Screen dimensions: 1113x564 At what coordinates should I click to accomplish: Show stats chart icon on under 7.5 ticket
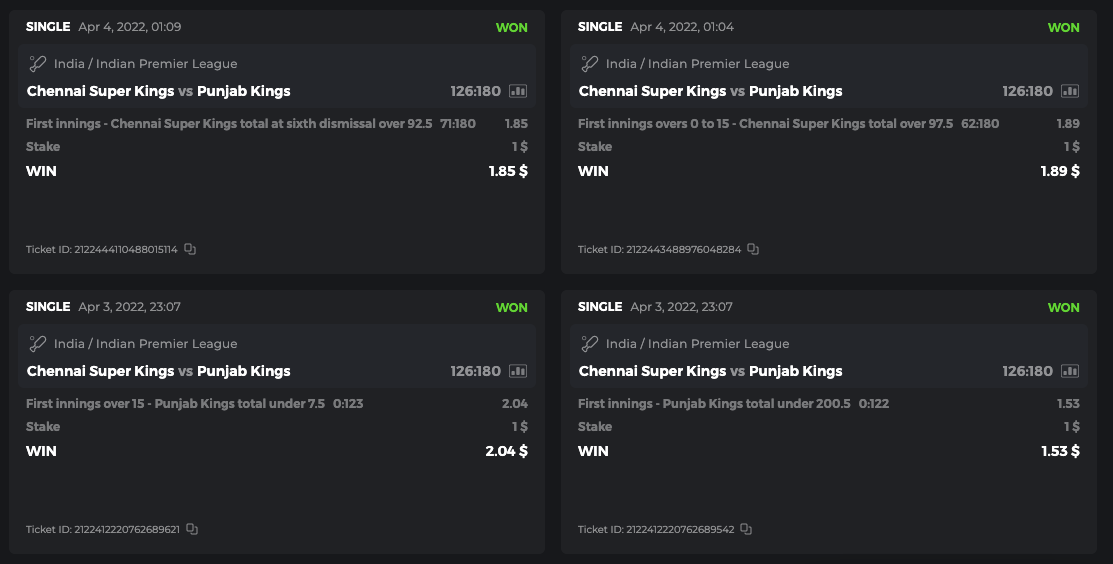[x=517, y=371]
